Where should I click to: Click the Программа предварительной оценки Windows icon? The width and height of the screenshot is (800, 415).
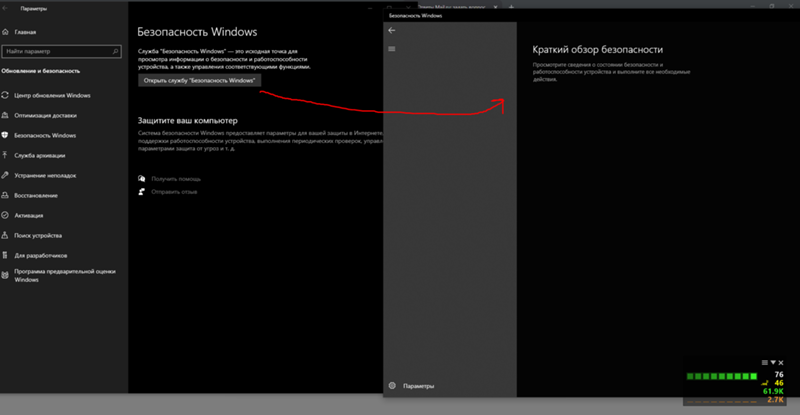coord(5,275)
